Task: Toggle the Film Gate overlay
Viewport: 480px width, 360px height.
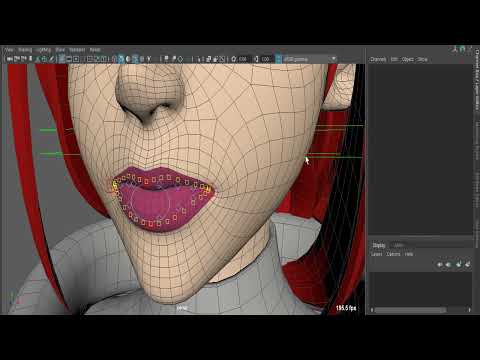Action: [69, 59]
